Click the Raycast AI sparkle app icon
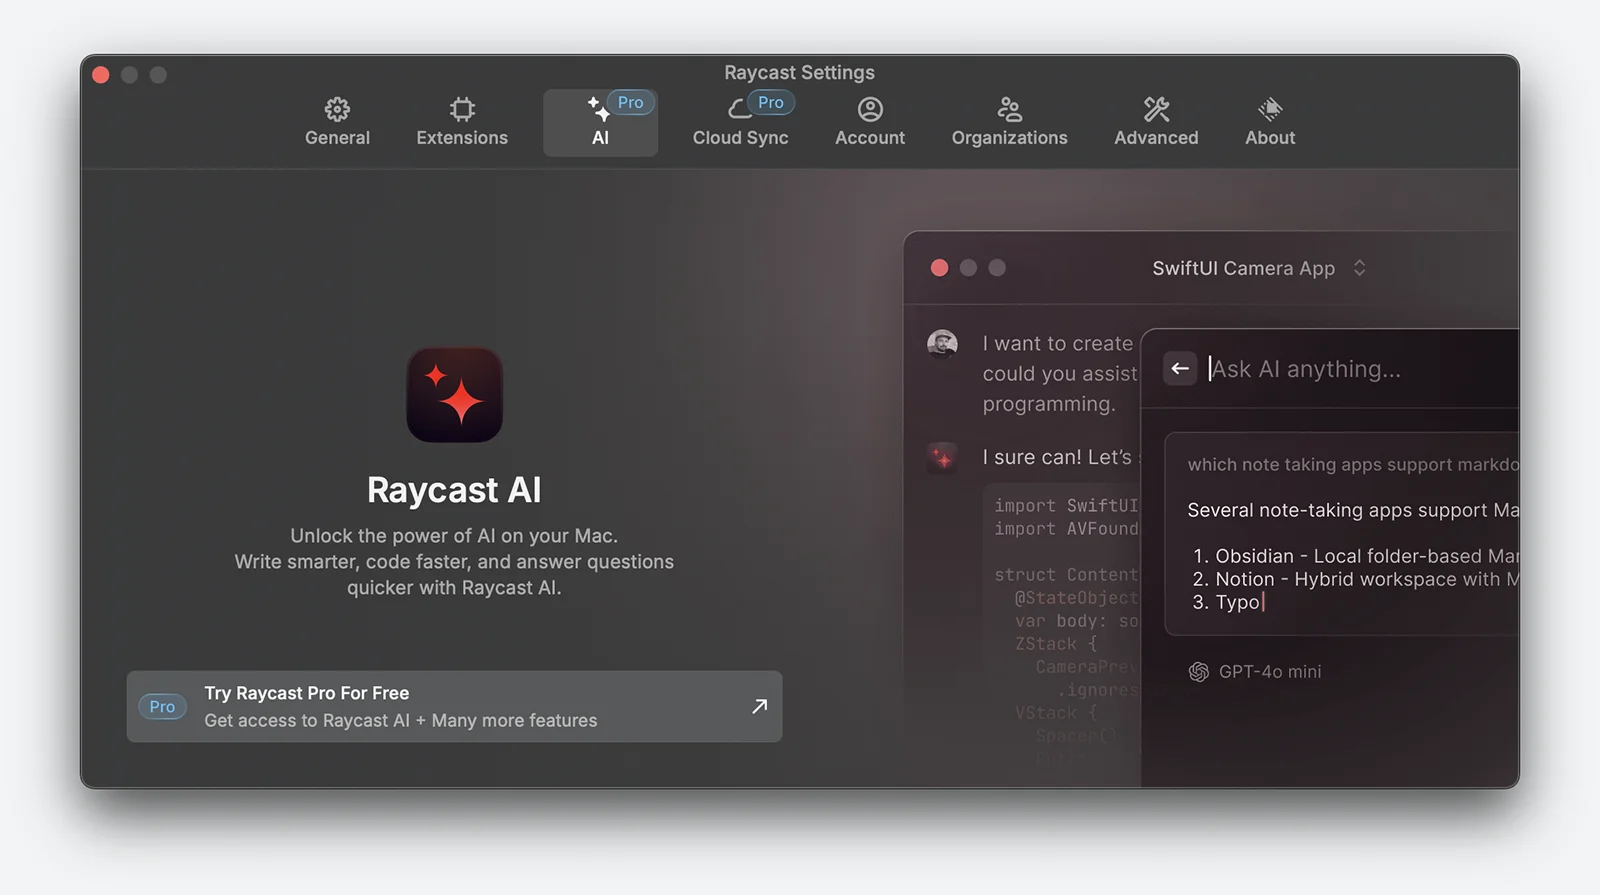 click(x=454, y=395)
